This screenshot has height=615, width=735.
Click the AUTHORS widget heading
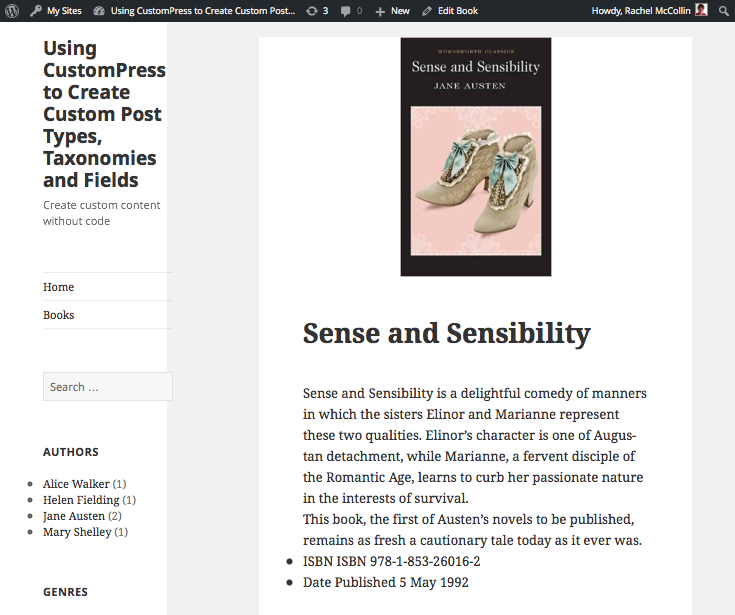coord(71,452)
